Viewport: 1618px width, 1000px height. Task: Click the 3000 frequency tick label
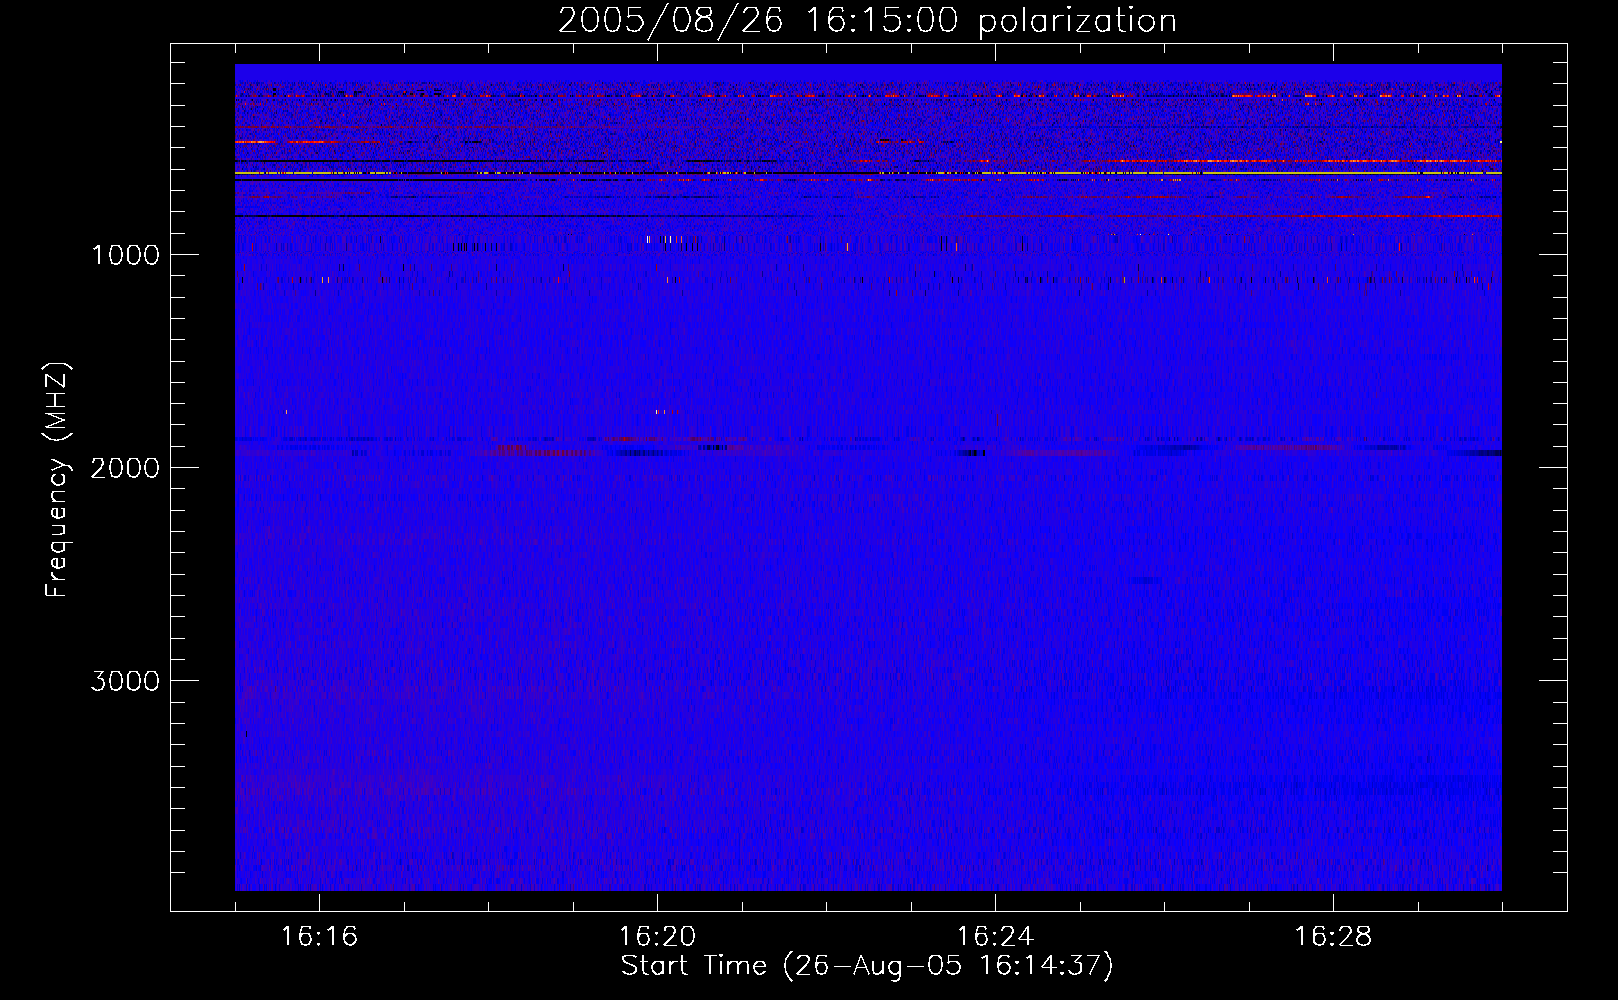coord(125,681)
